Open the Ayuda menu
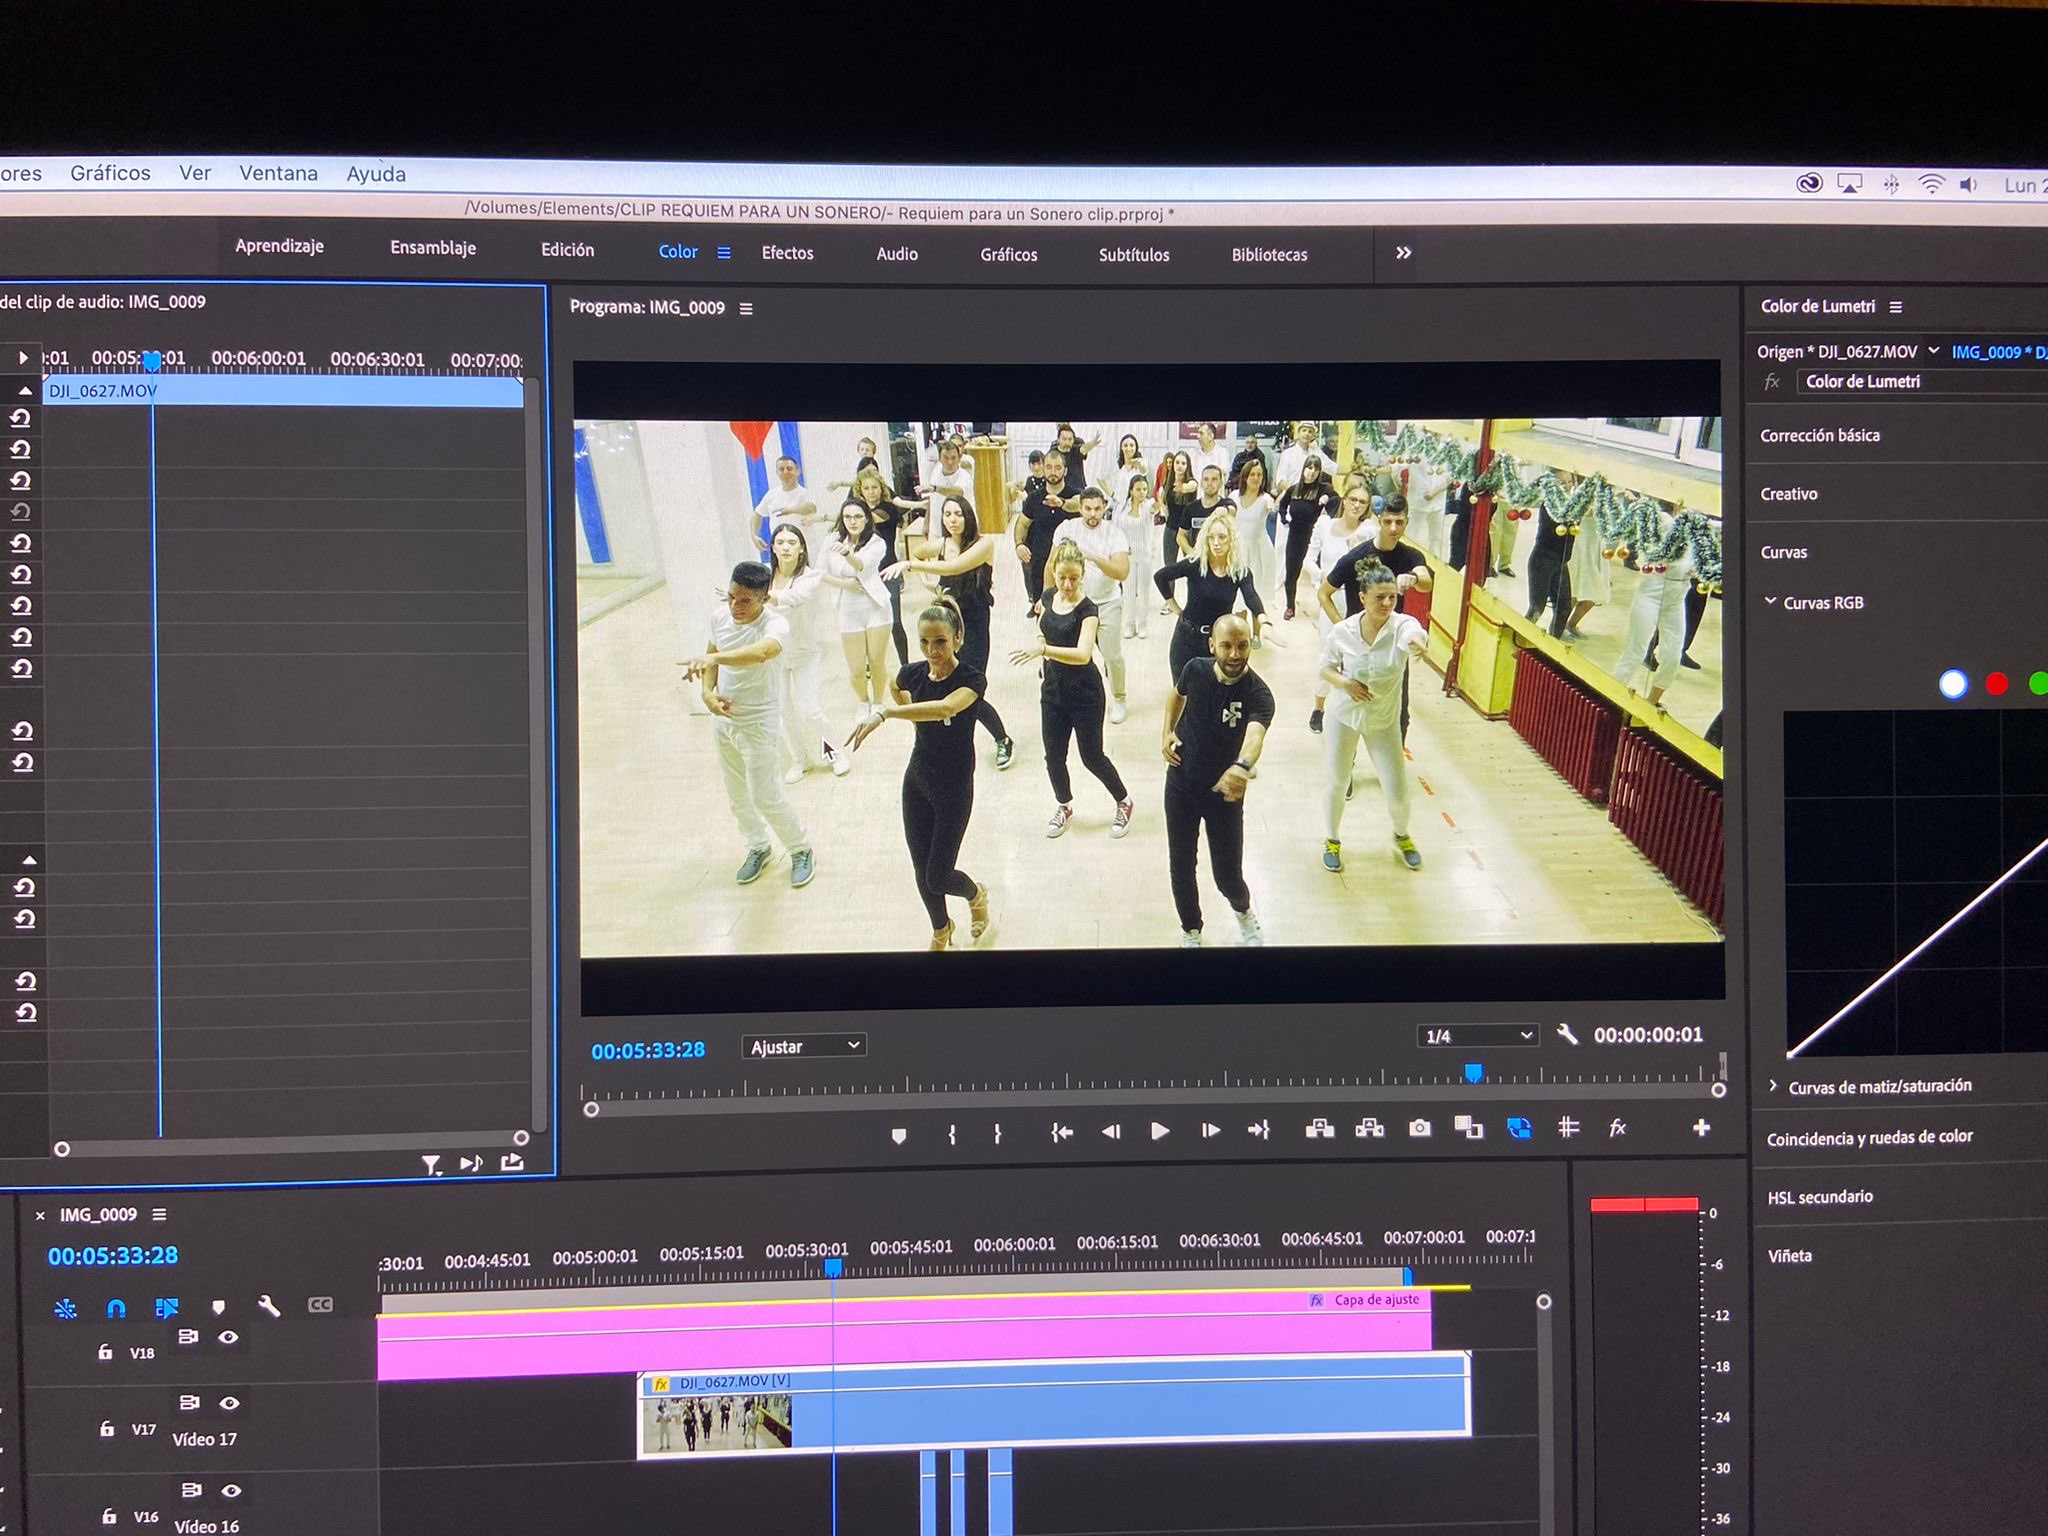The width and height of the screenshot is (2048, 1536). pos(376,174)
